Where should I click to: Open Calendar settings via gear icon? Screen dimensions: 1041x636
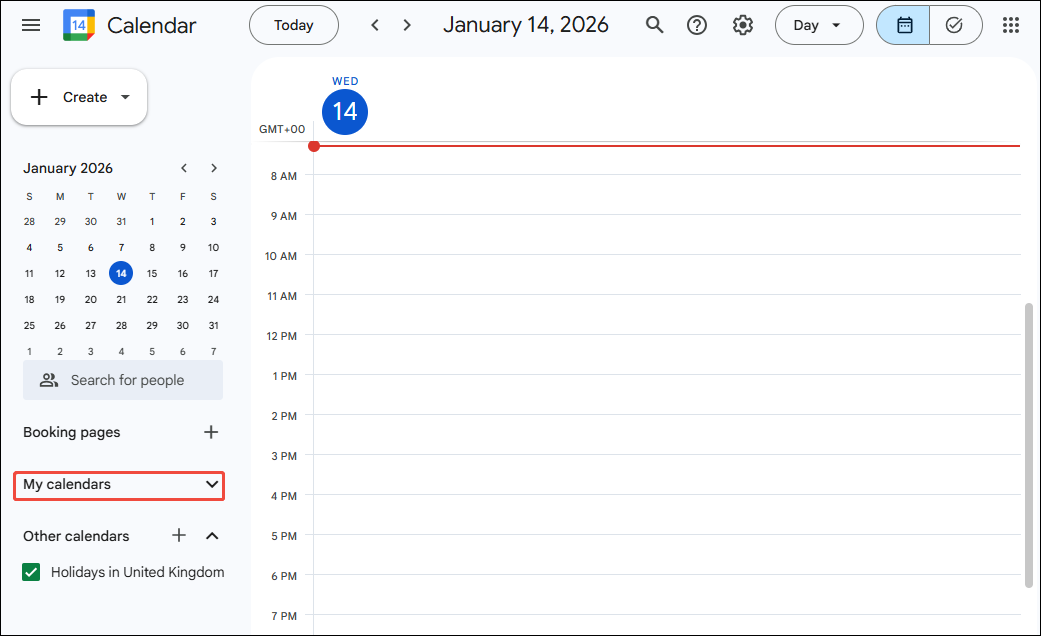743,25
